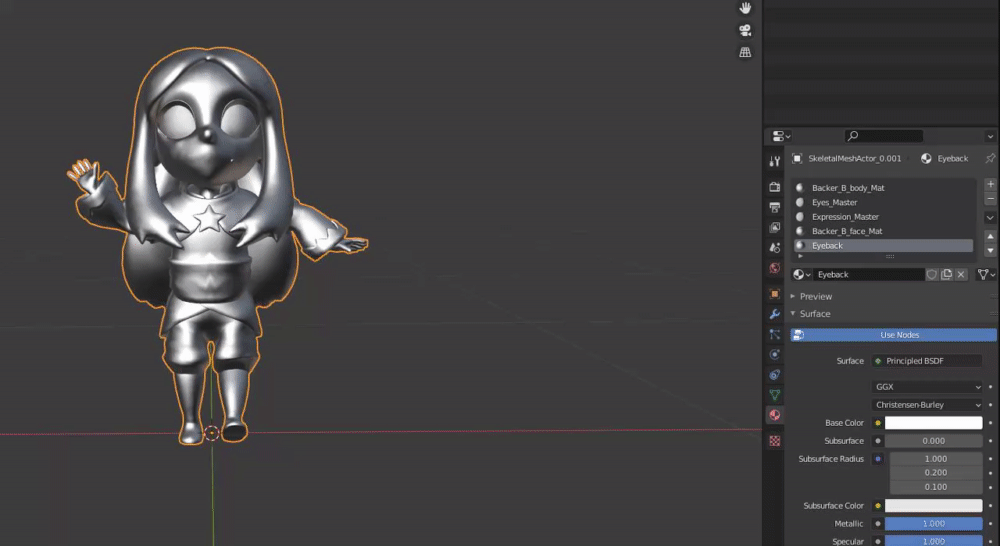Click the Subsurface Radius node socket dot
This screenshot has height=546, width=1000.
(x=878, y=459)
